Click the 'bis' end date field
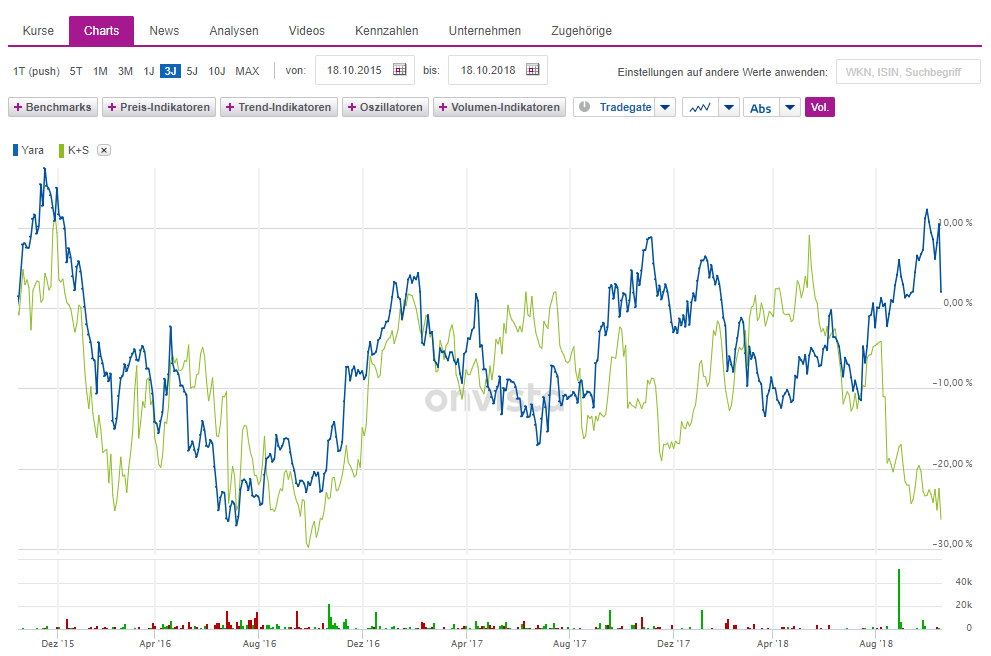Viewport: 991px width, 656px height. (498, 70)
